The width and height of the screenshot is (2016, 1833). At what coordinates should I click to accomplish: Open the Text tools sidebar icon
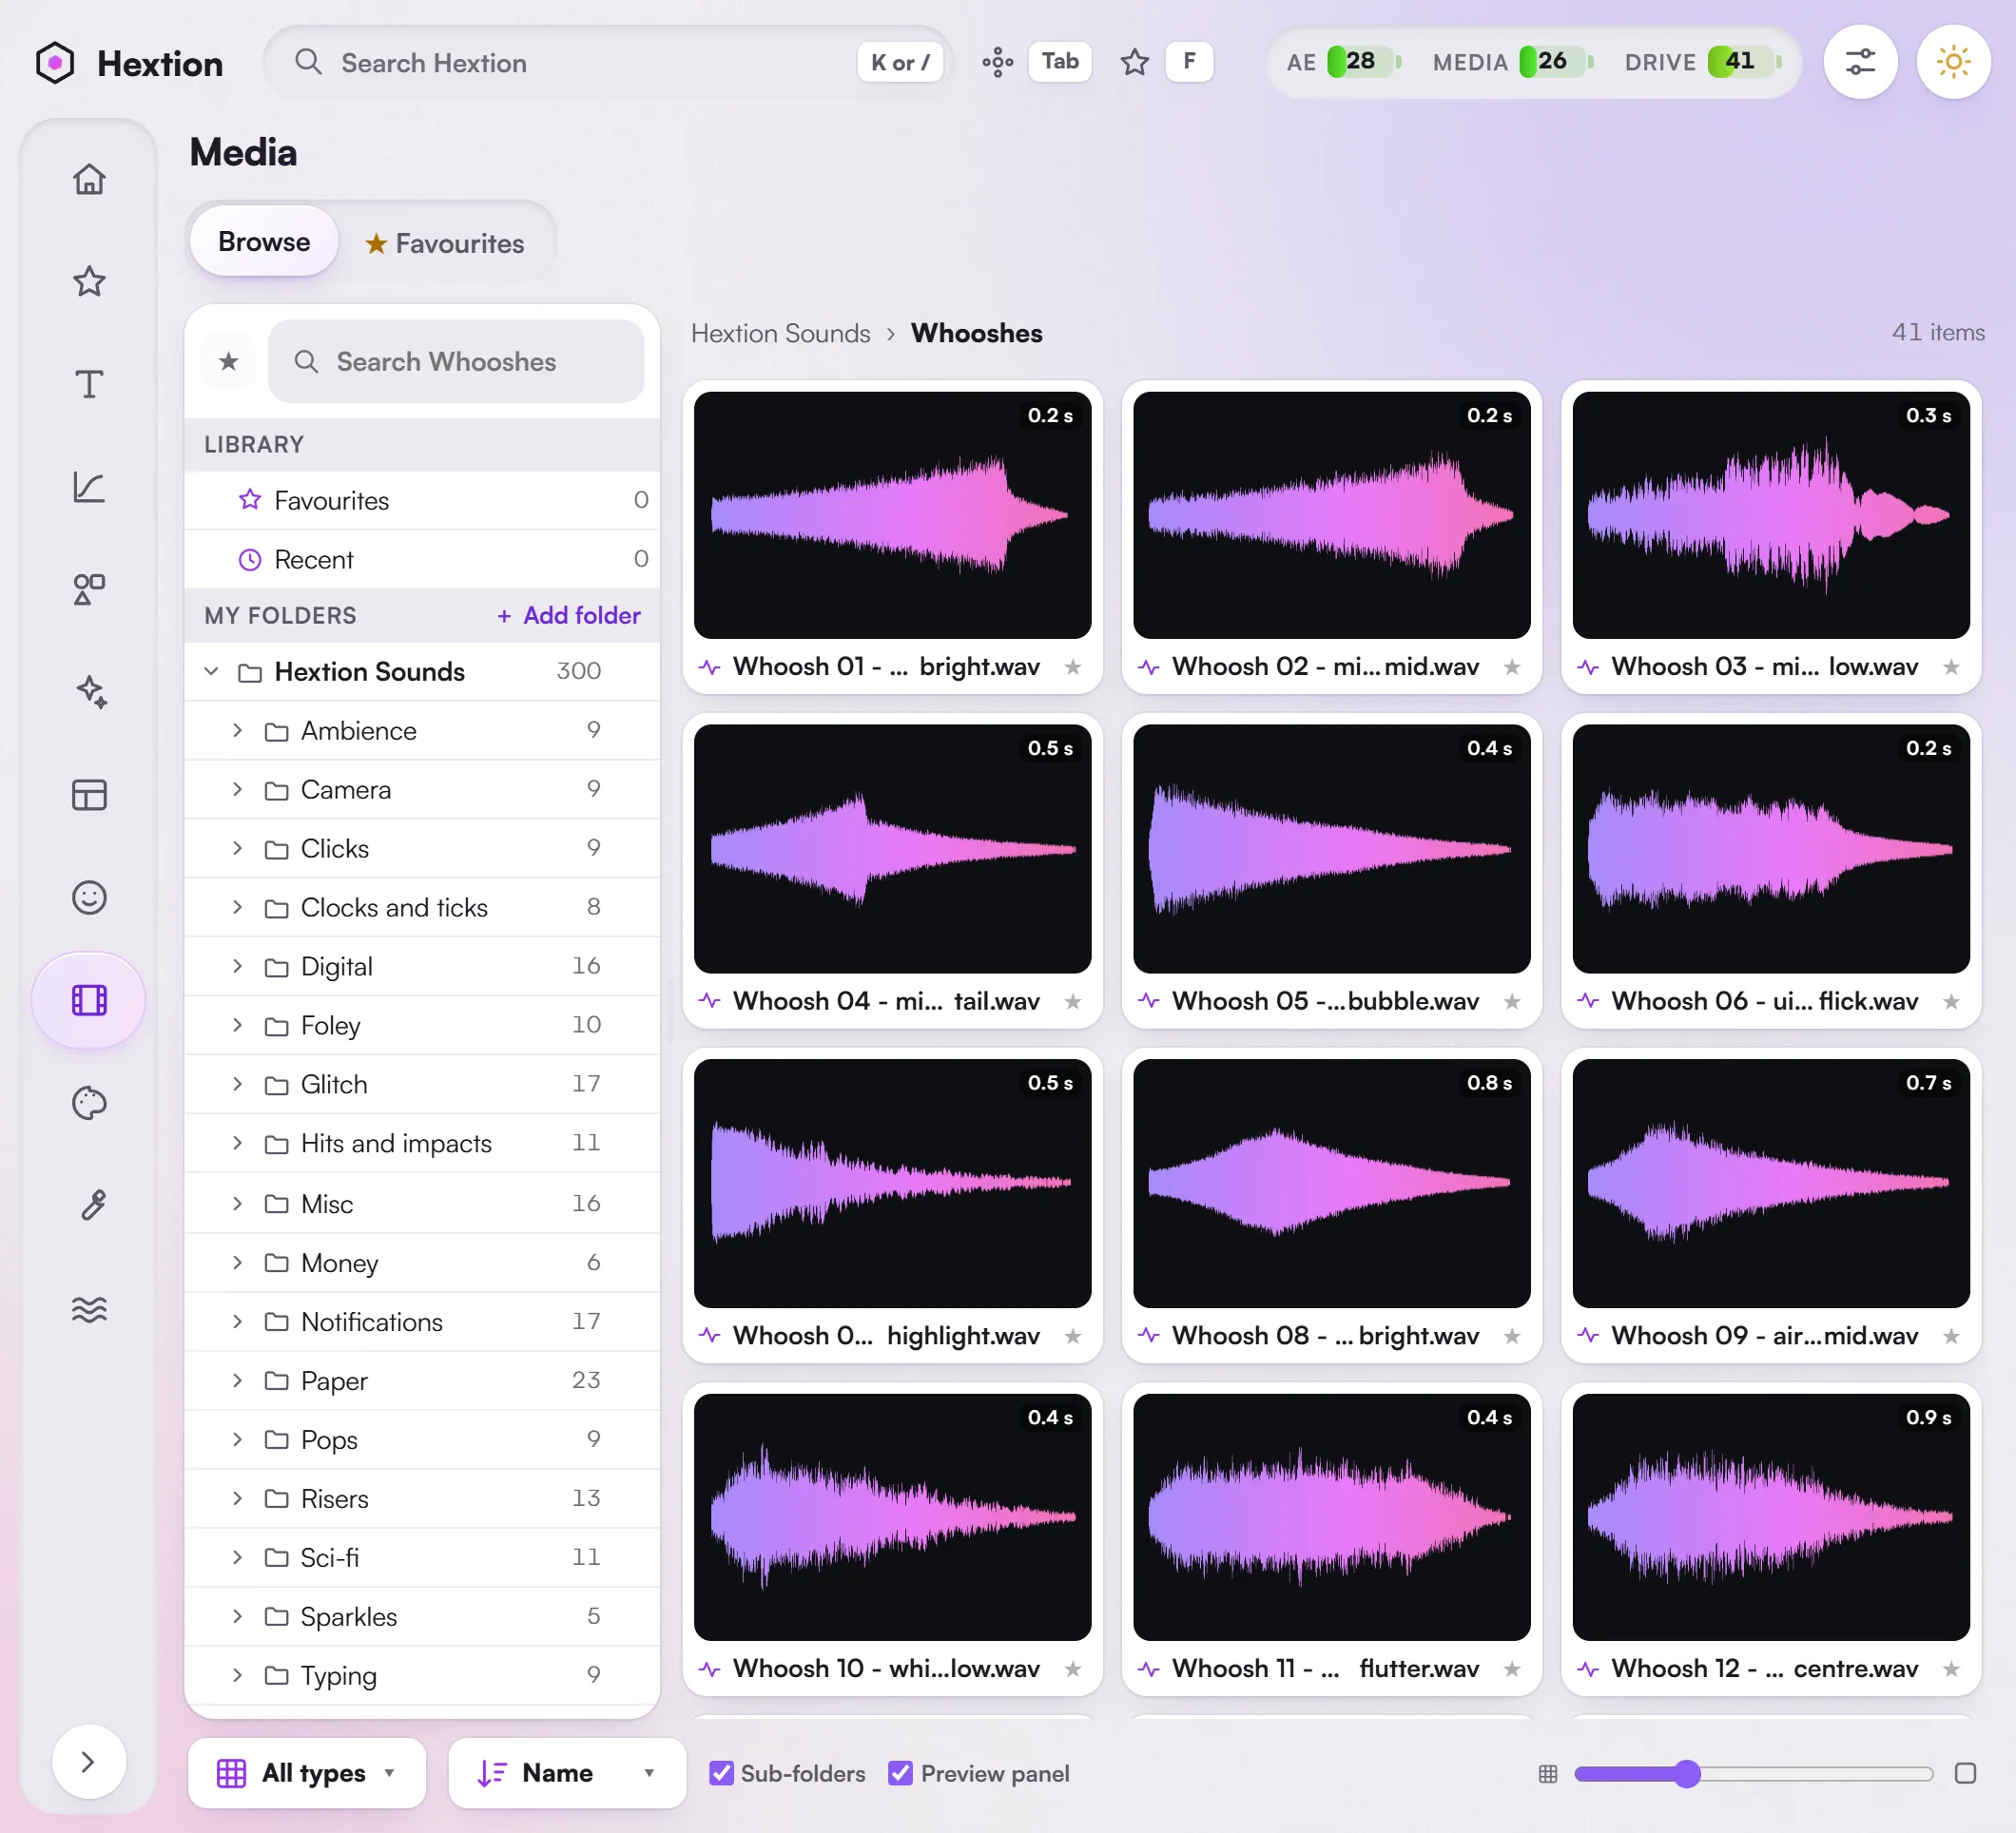click(89, 384)
